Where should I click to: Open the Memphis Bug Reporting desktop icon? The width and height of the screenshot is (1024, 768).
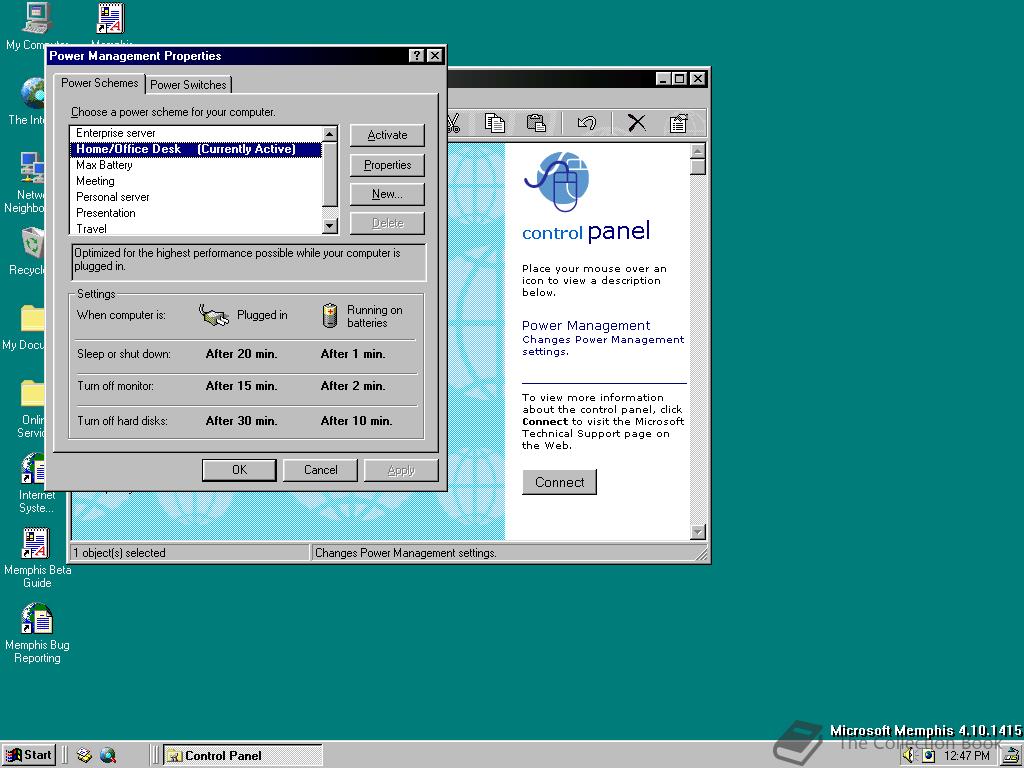tap(37, 633)
